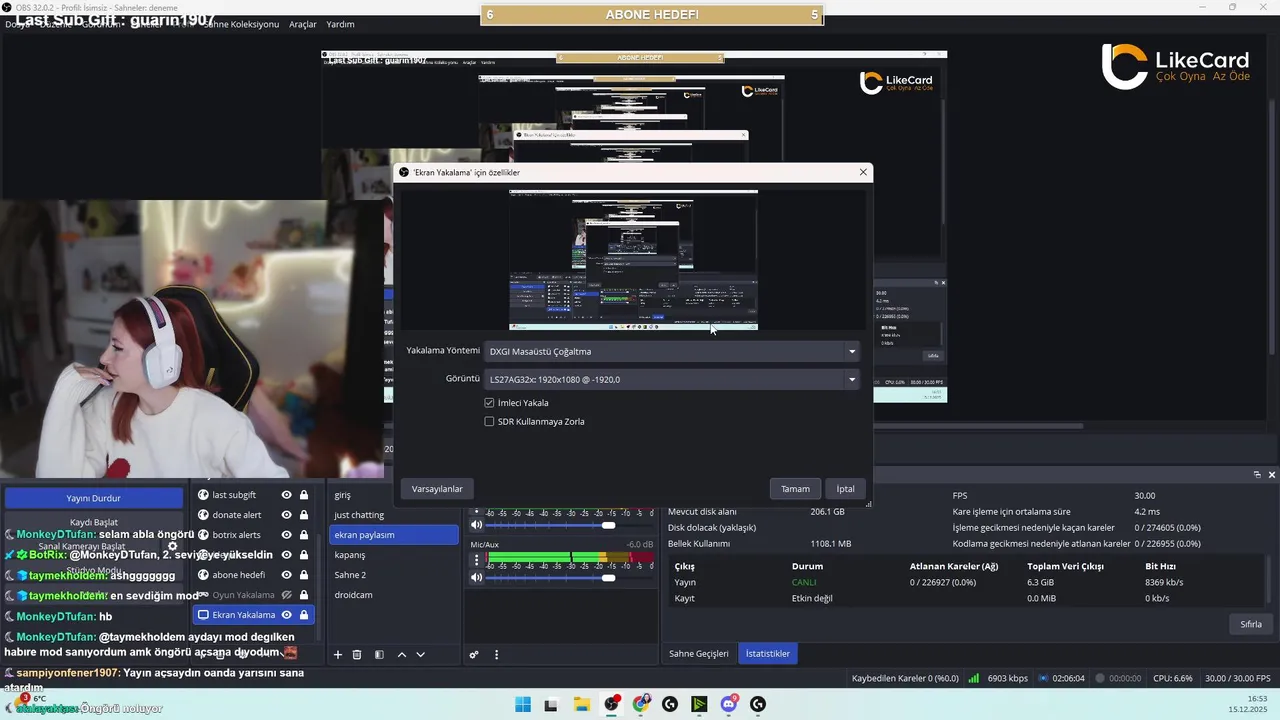The width and height of the screenshot is (1280, 720).
Task: Show the Oyun Yakalama source with eye icon
Action: pos(287,595)
